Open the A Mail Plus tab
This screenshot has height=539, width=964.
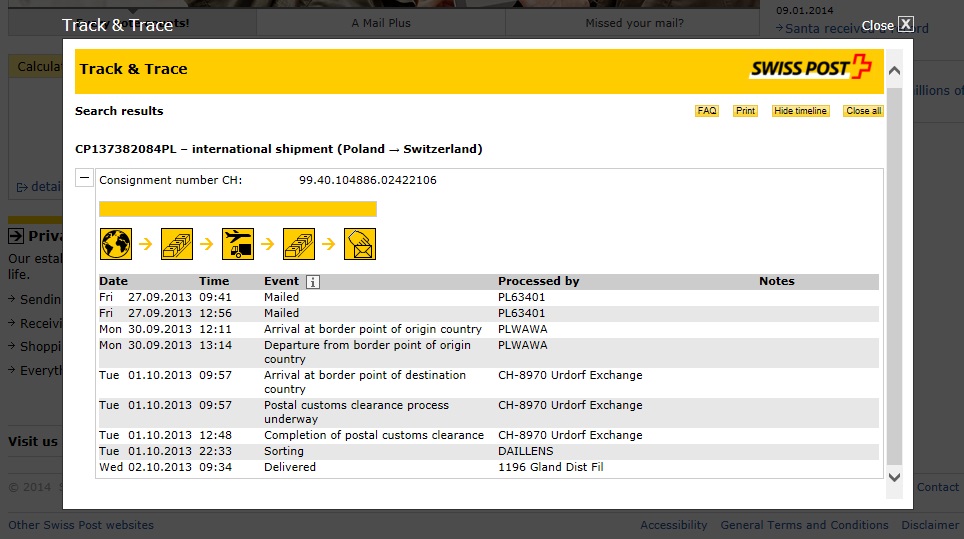pos(381,23)
